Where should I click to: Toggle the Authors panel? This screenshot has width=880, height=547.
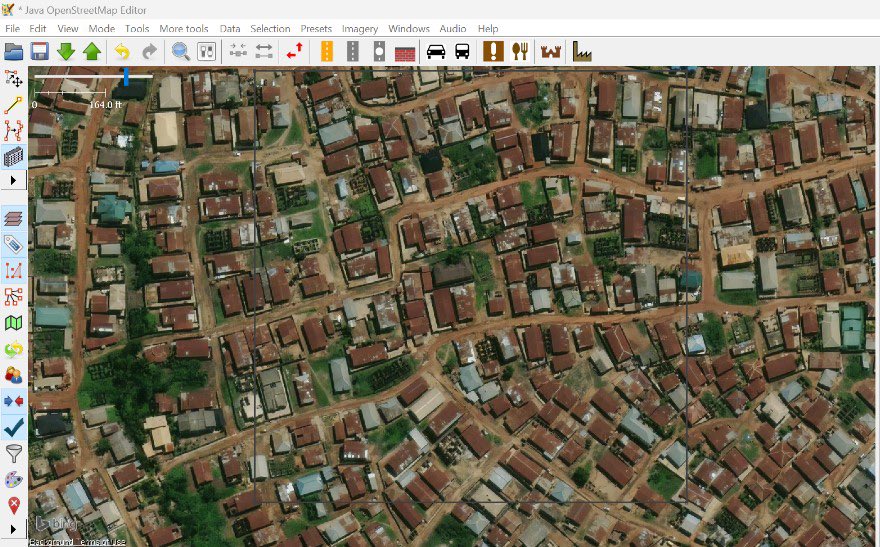pyautogui.click(x=13, y=375)
